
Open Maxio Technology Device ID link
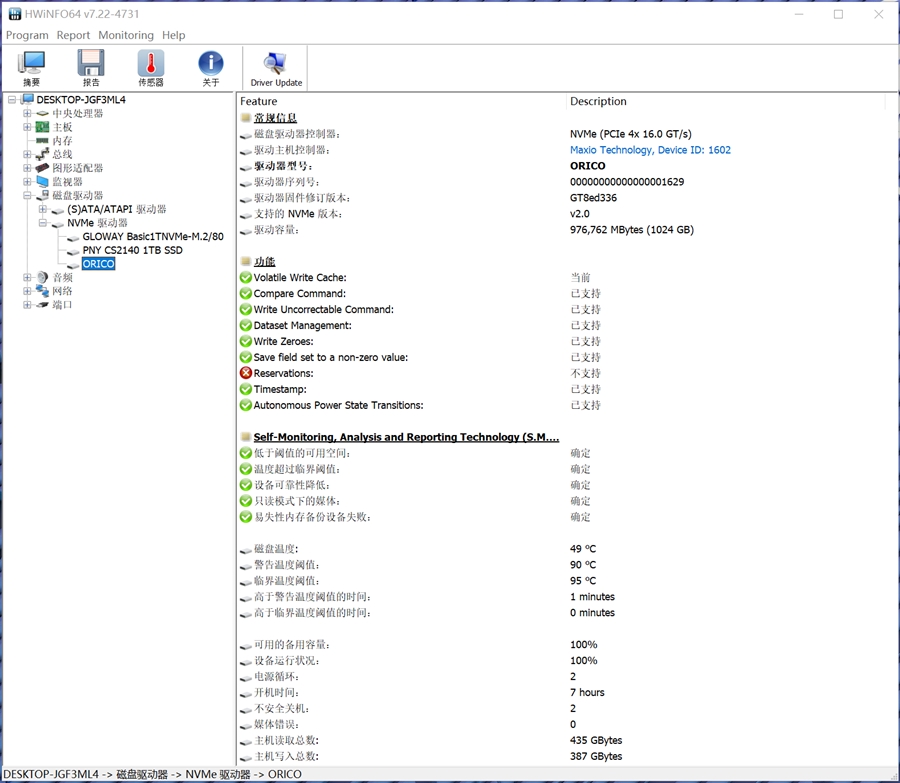click(650, 150)
